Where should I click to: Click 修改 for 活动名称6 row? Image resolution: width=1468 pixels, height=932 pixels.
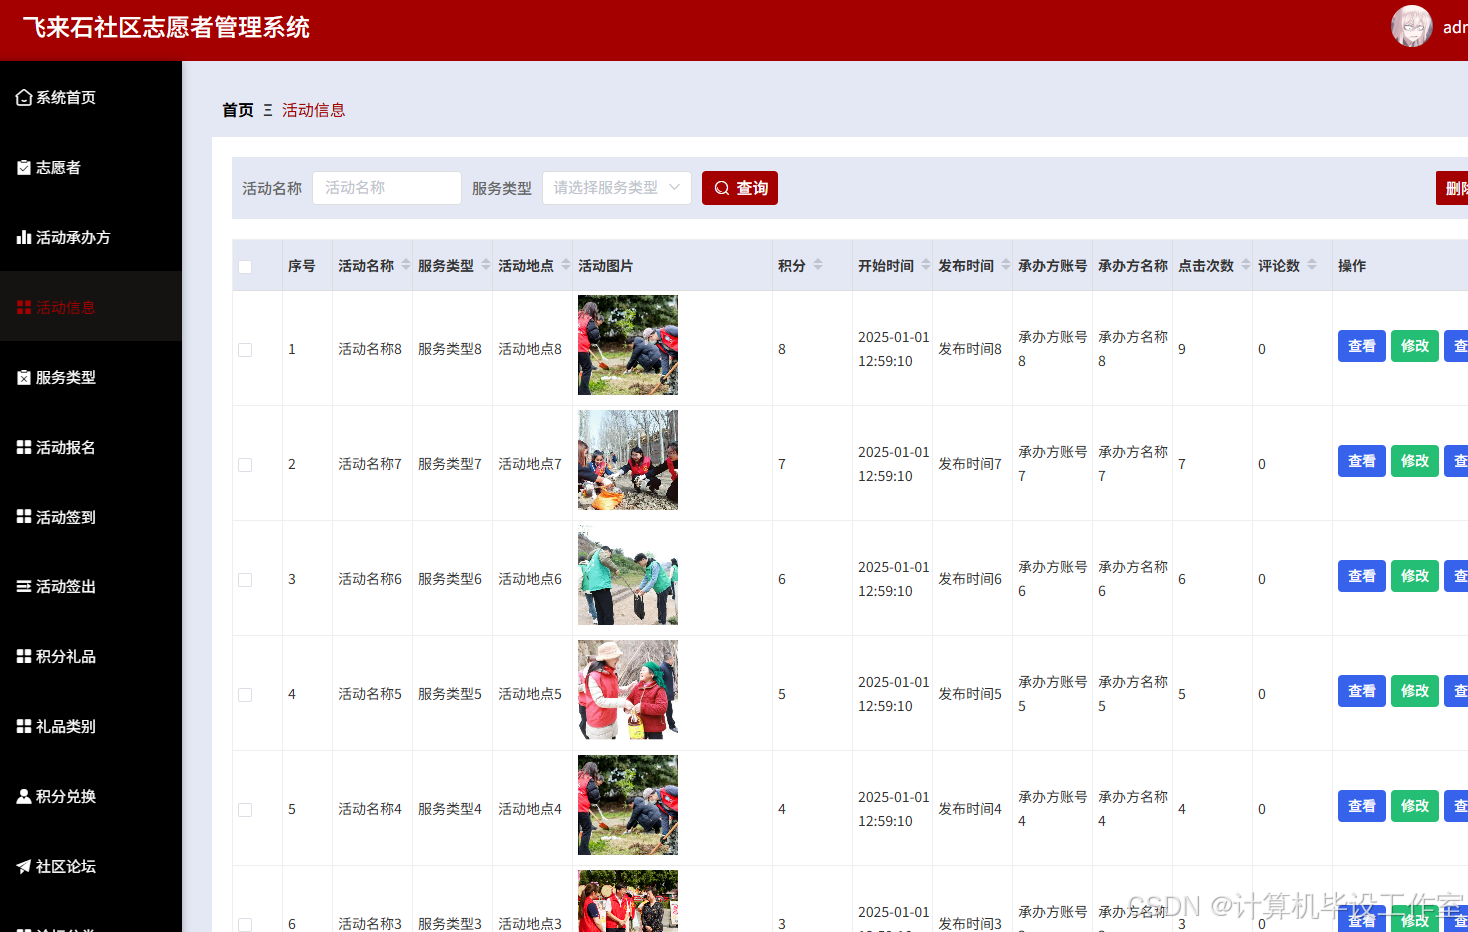(1415, 576)
